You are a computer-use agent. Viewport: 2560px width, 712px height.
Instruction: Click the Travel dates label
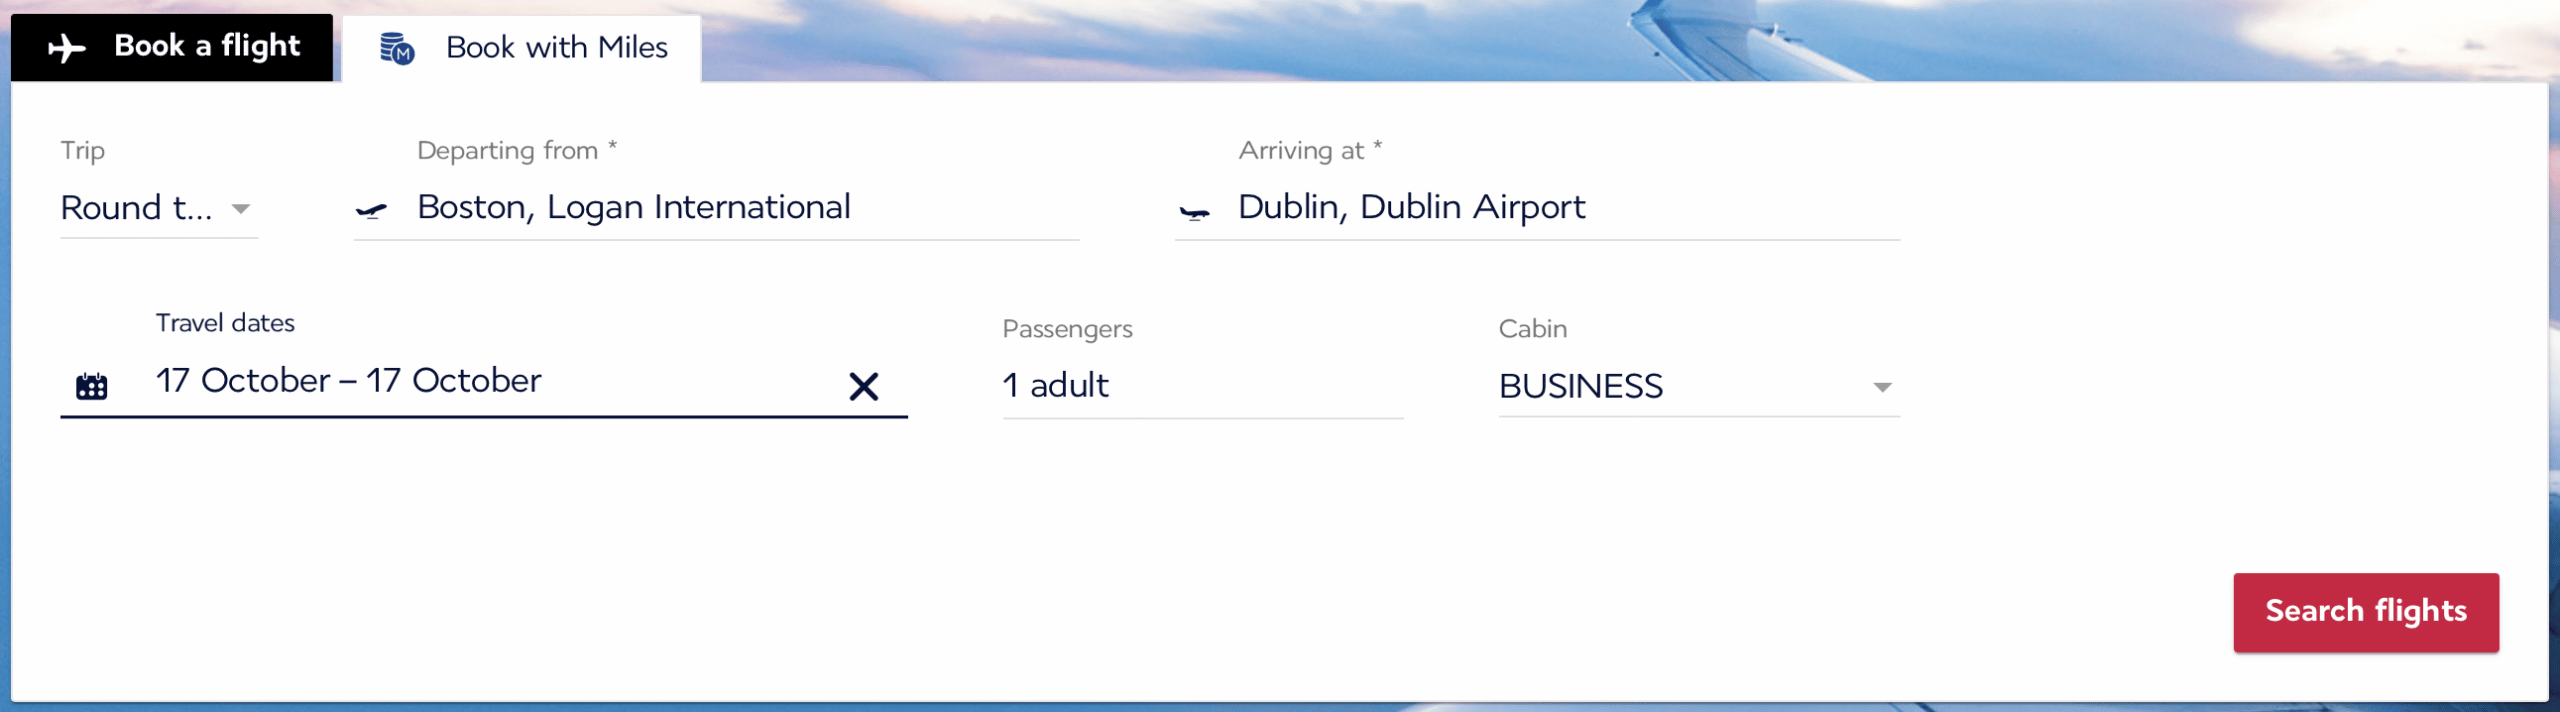[225, 323]
